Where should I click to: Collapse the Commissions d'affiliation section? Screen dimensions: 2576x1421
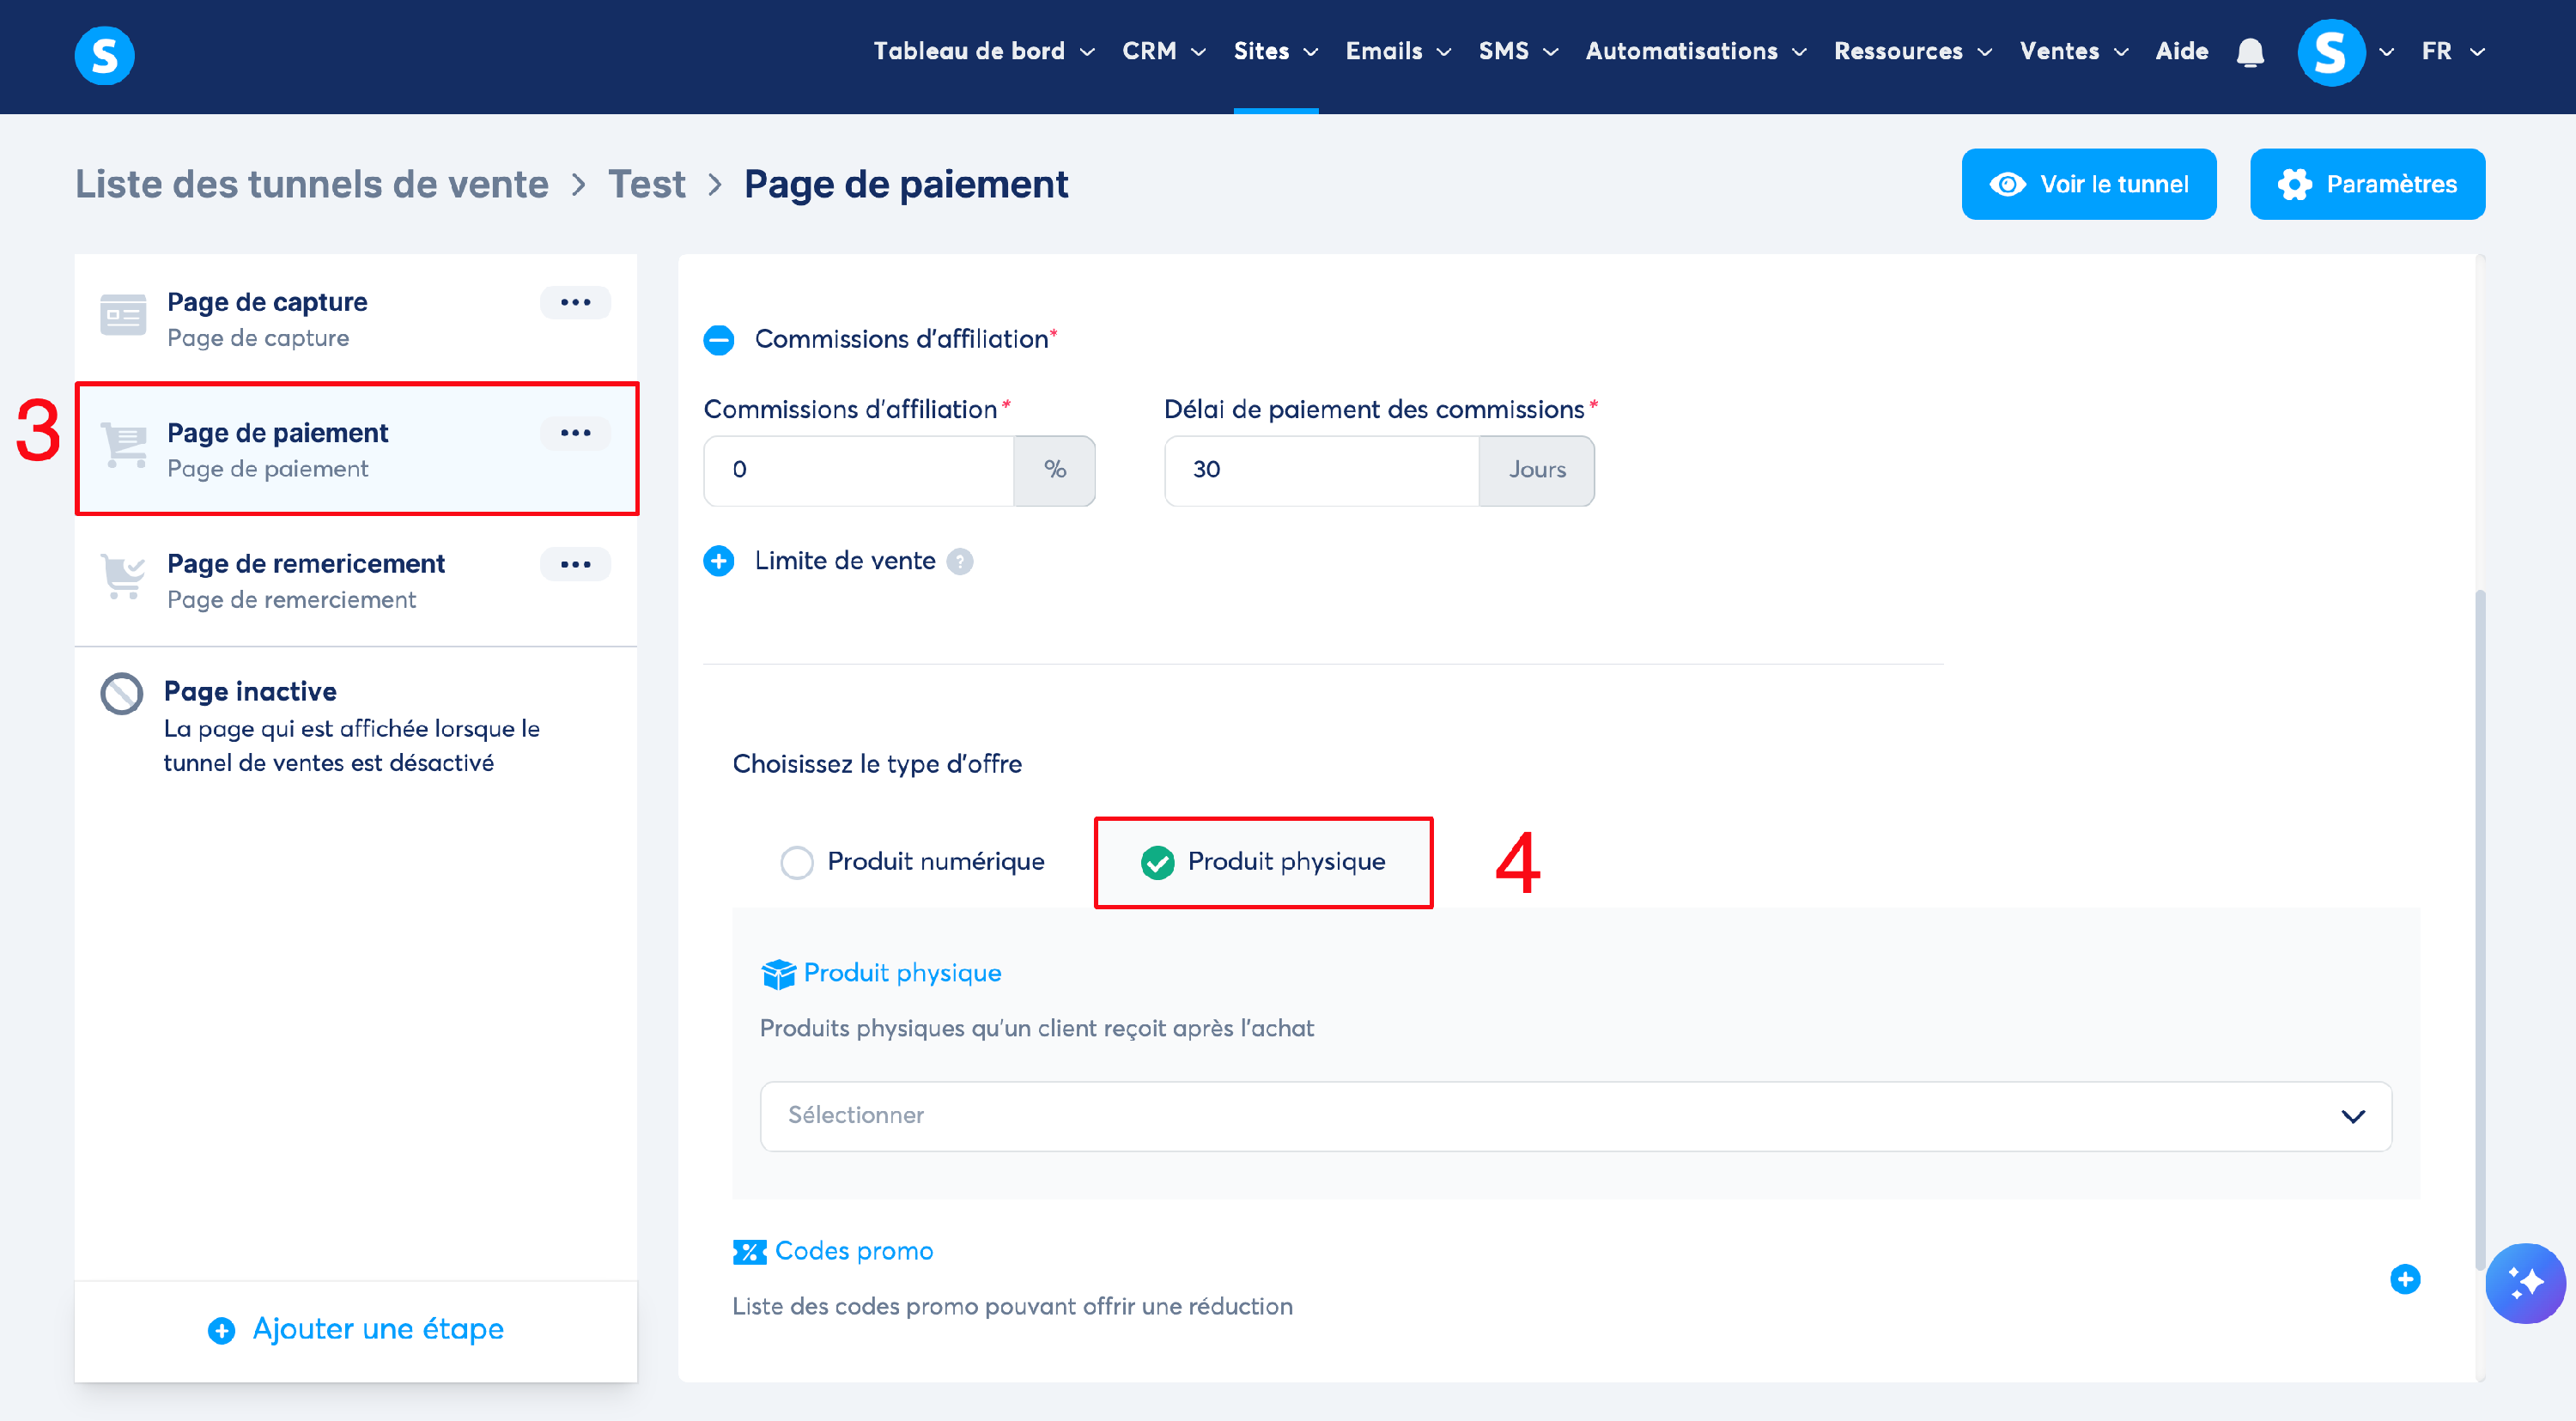pyautogui.click(x=719, y=340)
